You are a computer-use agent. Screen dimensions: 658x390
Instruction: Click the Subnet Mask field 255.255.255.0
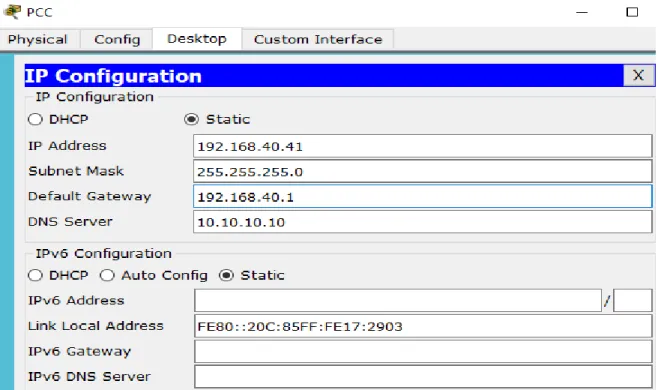(423, 171)
